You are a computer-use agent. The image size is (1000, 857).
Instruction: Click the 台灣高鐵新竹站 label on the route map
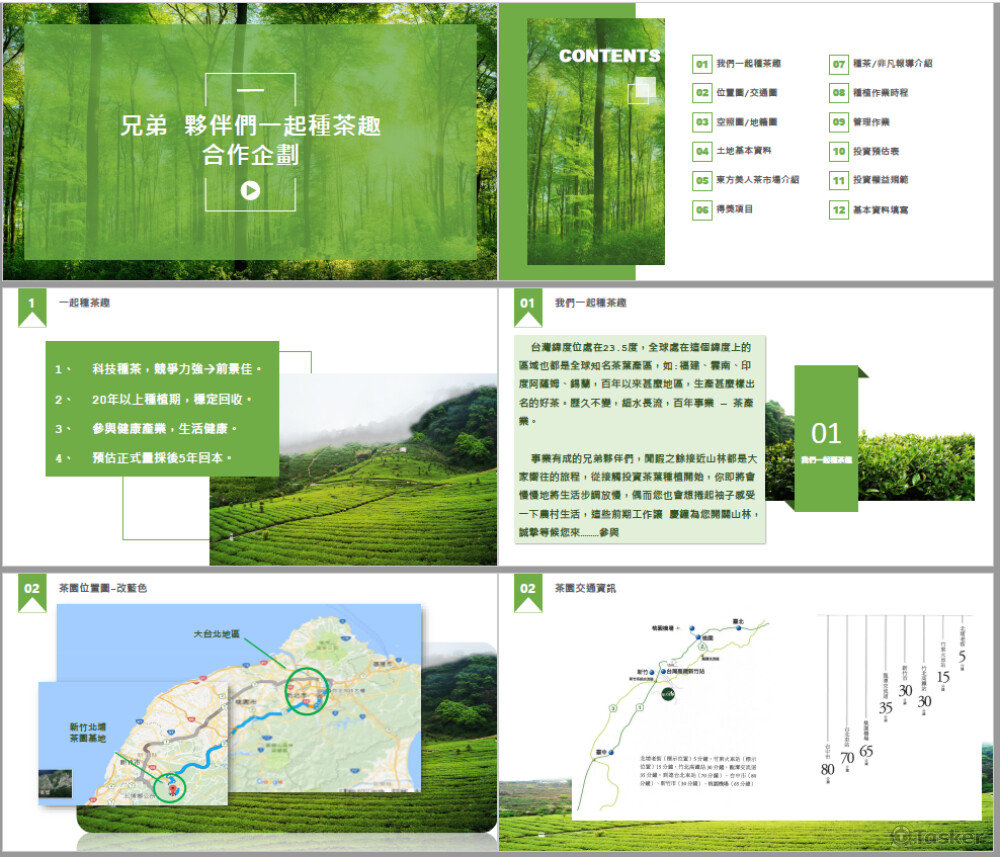(686, 671)
